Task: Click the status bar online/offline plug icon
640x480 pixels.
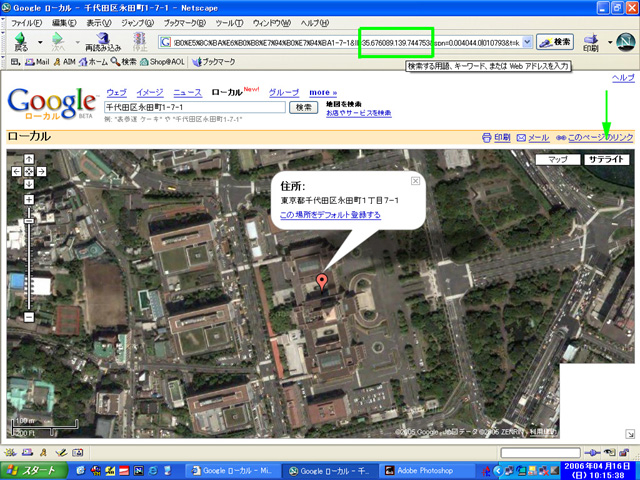Action: click(592, 452)
